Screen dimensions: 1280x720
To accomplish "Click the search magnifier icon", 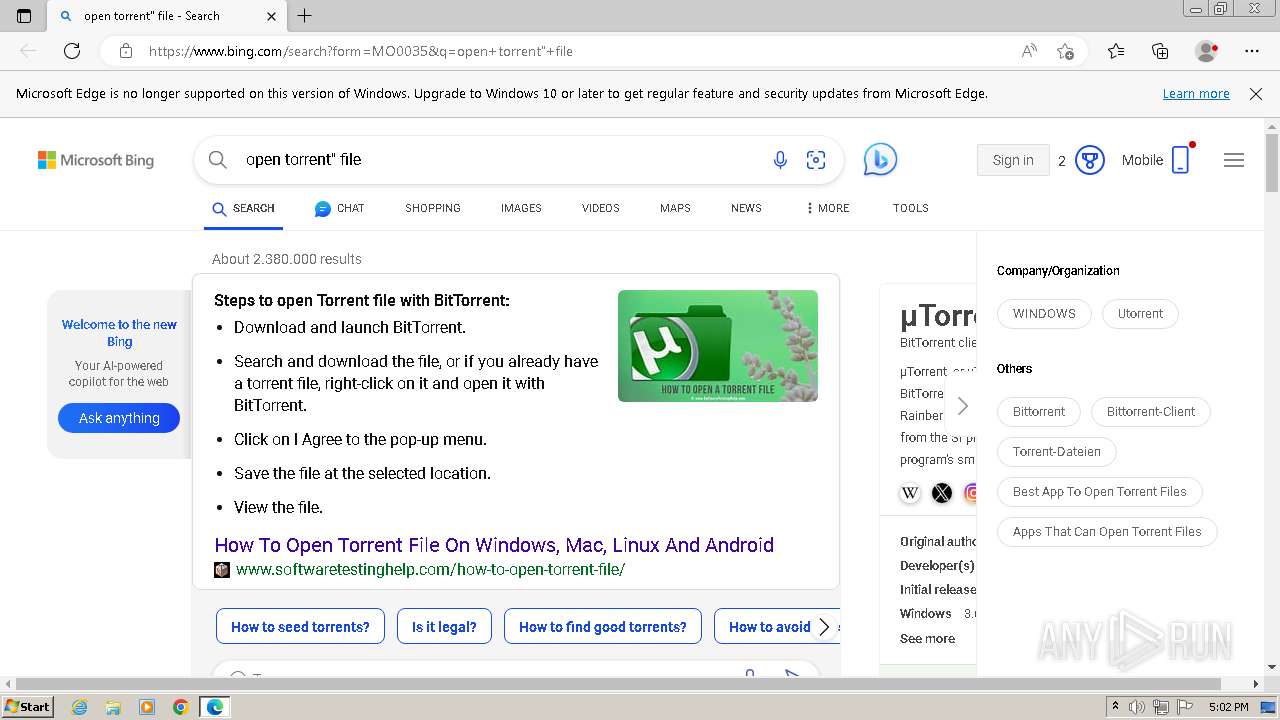I will click(x=218, y=159).
